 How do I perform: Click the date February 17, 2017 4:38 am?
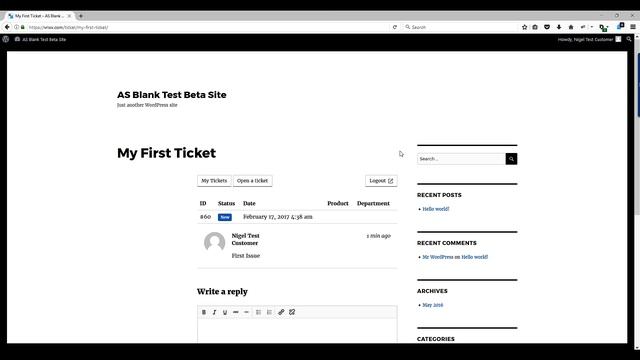click(278, 217)
